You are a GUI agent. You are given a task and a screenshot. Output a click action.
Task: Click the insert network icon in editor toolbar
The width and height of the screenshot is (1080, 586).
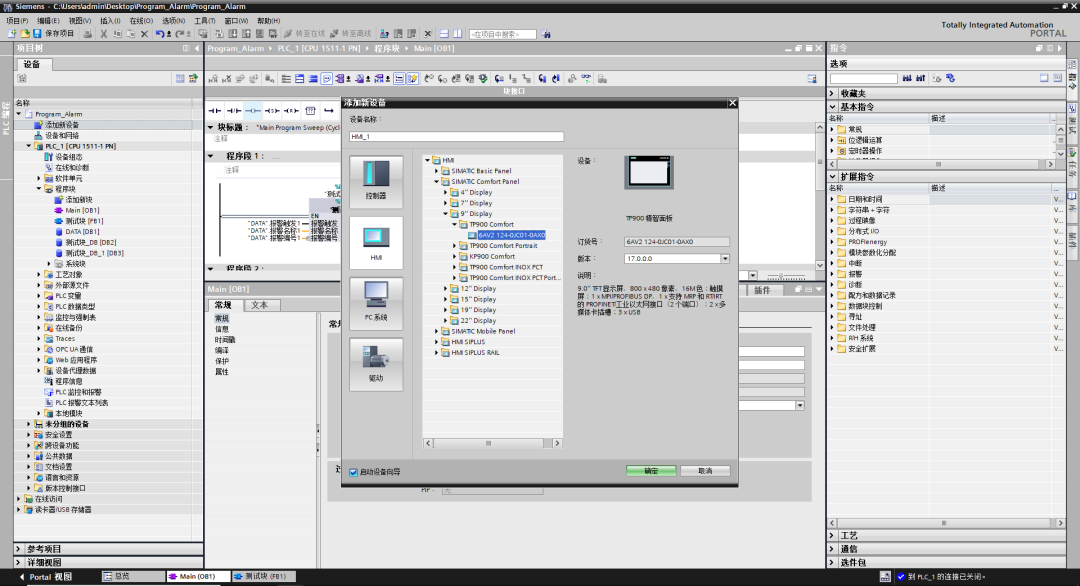click(214, 79)
